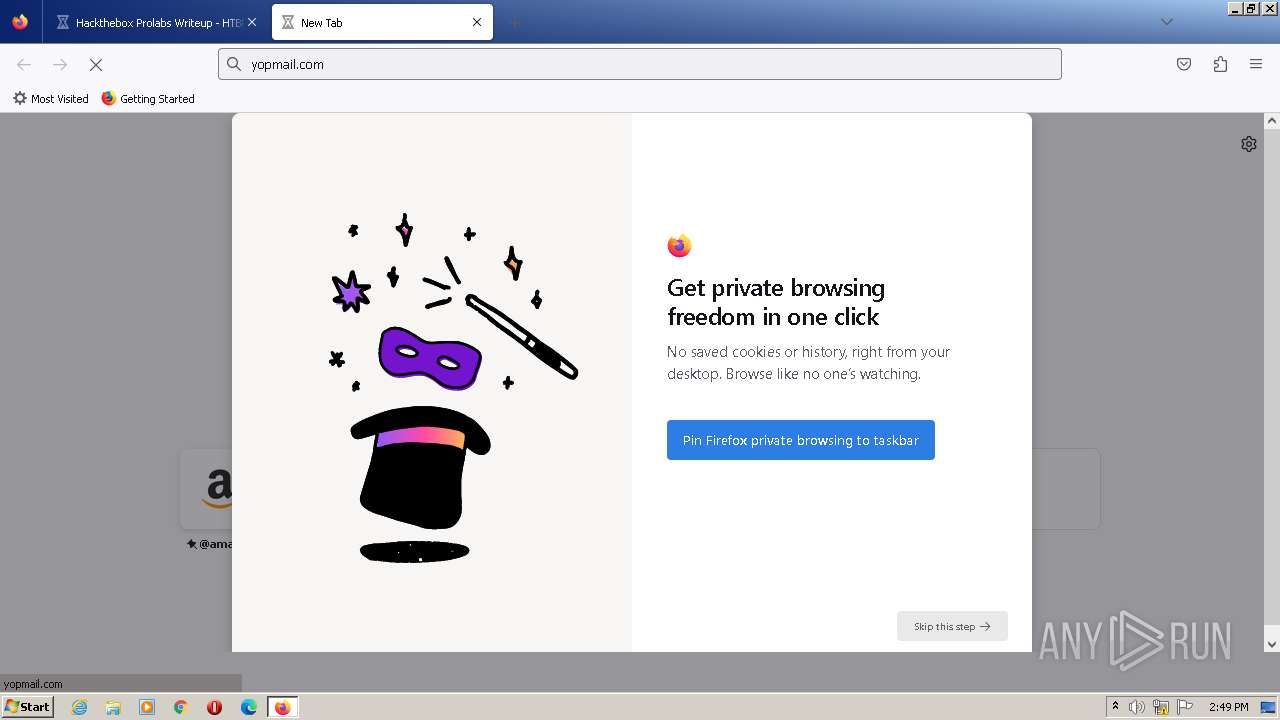Screen dimensions: 1280x720
Task: Go forward with the forward arrow
Action: [60, 64]
